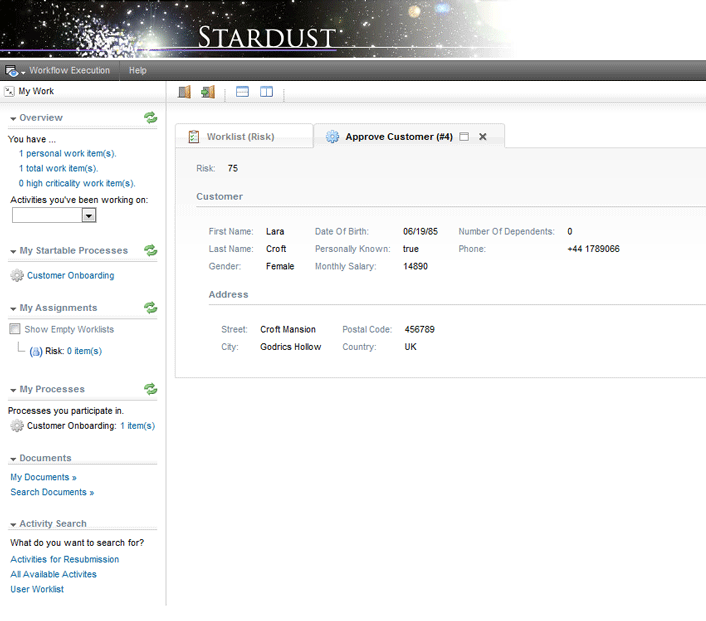This screenshot has width=706, height=621.
Task: Collapse My Startable Processes section
Action: click(x=13, y=251)
